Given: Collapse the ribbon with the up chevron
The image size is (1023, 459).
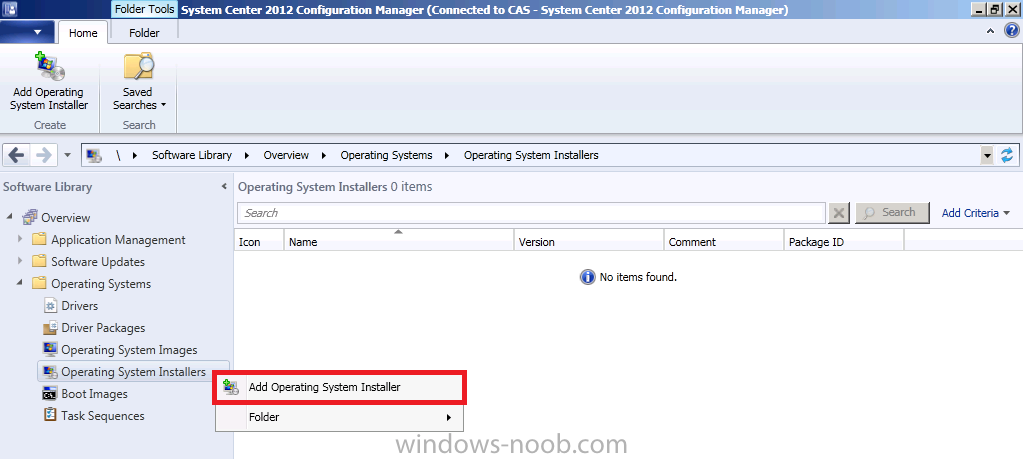Looking at the screenshot, I should click(990, 31).
